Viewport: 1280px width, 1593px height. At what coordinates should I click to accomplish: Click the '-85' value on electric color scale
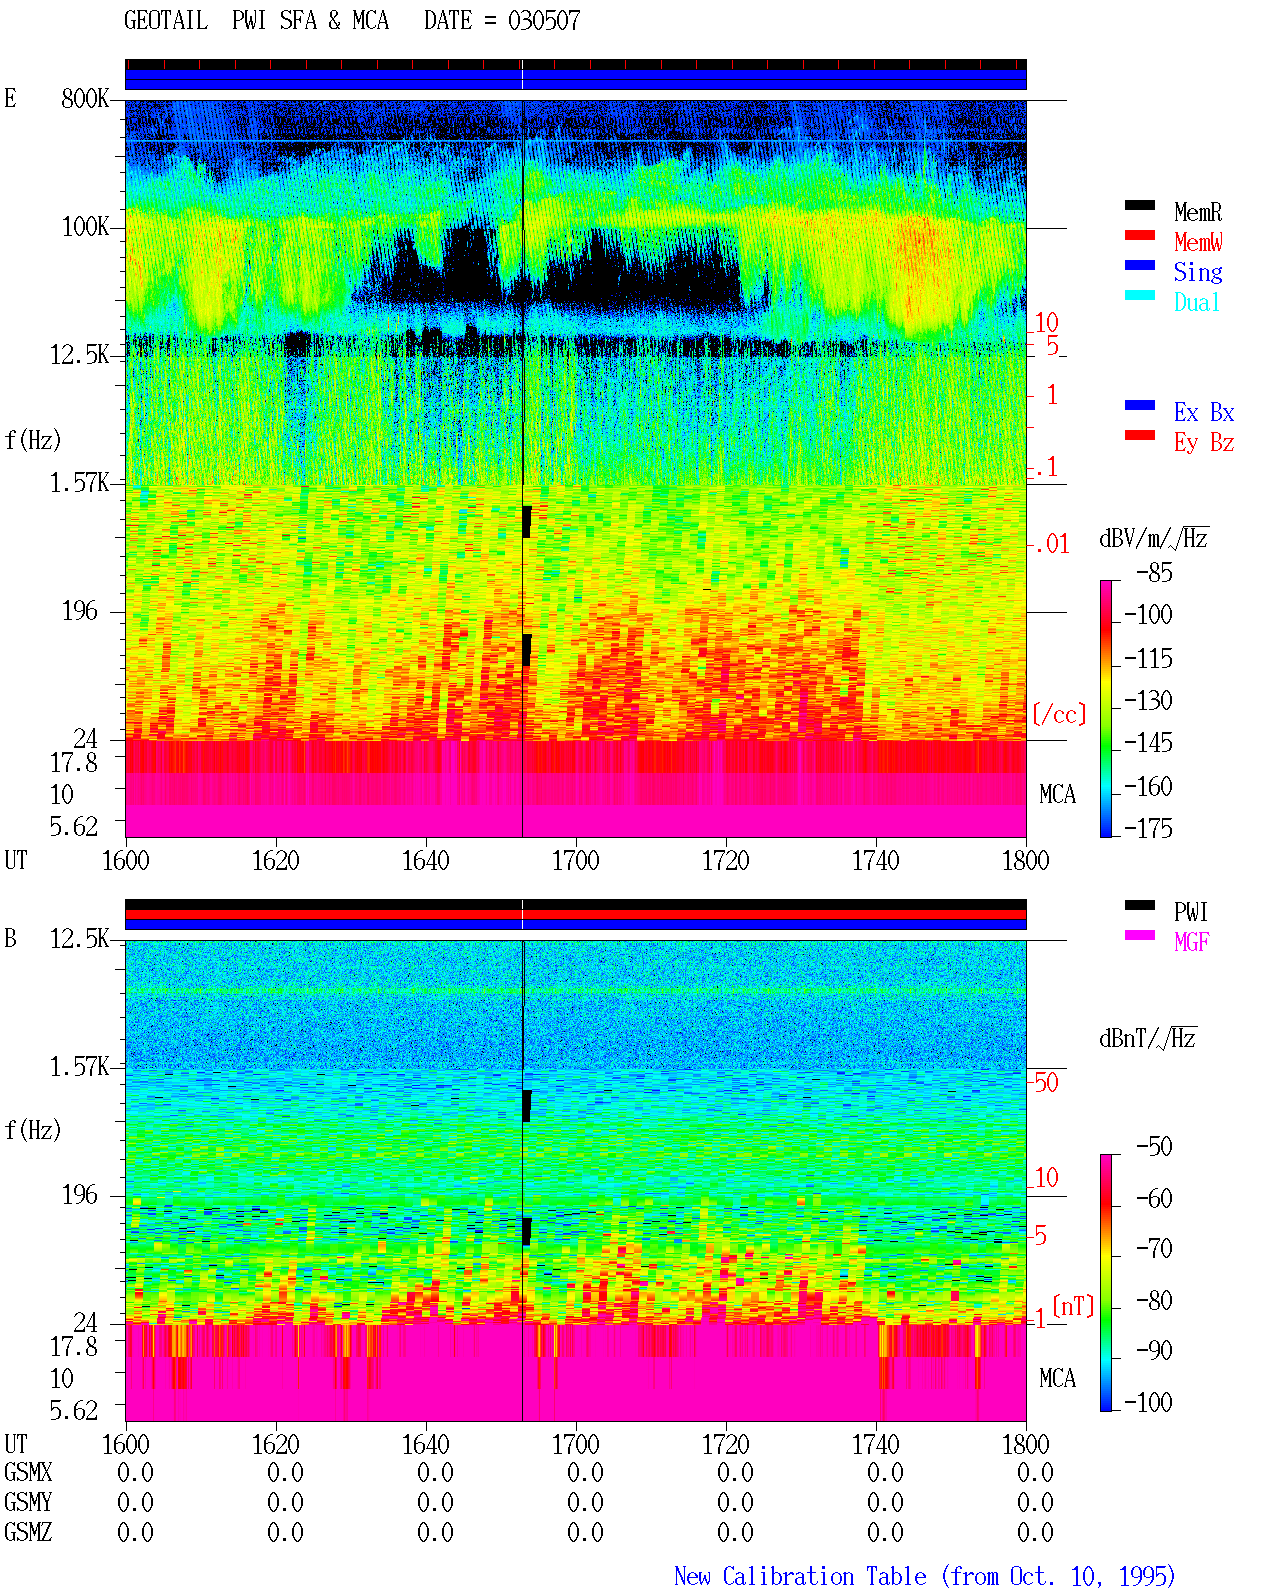click(1154, 573)
